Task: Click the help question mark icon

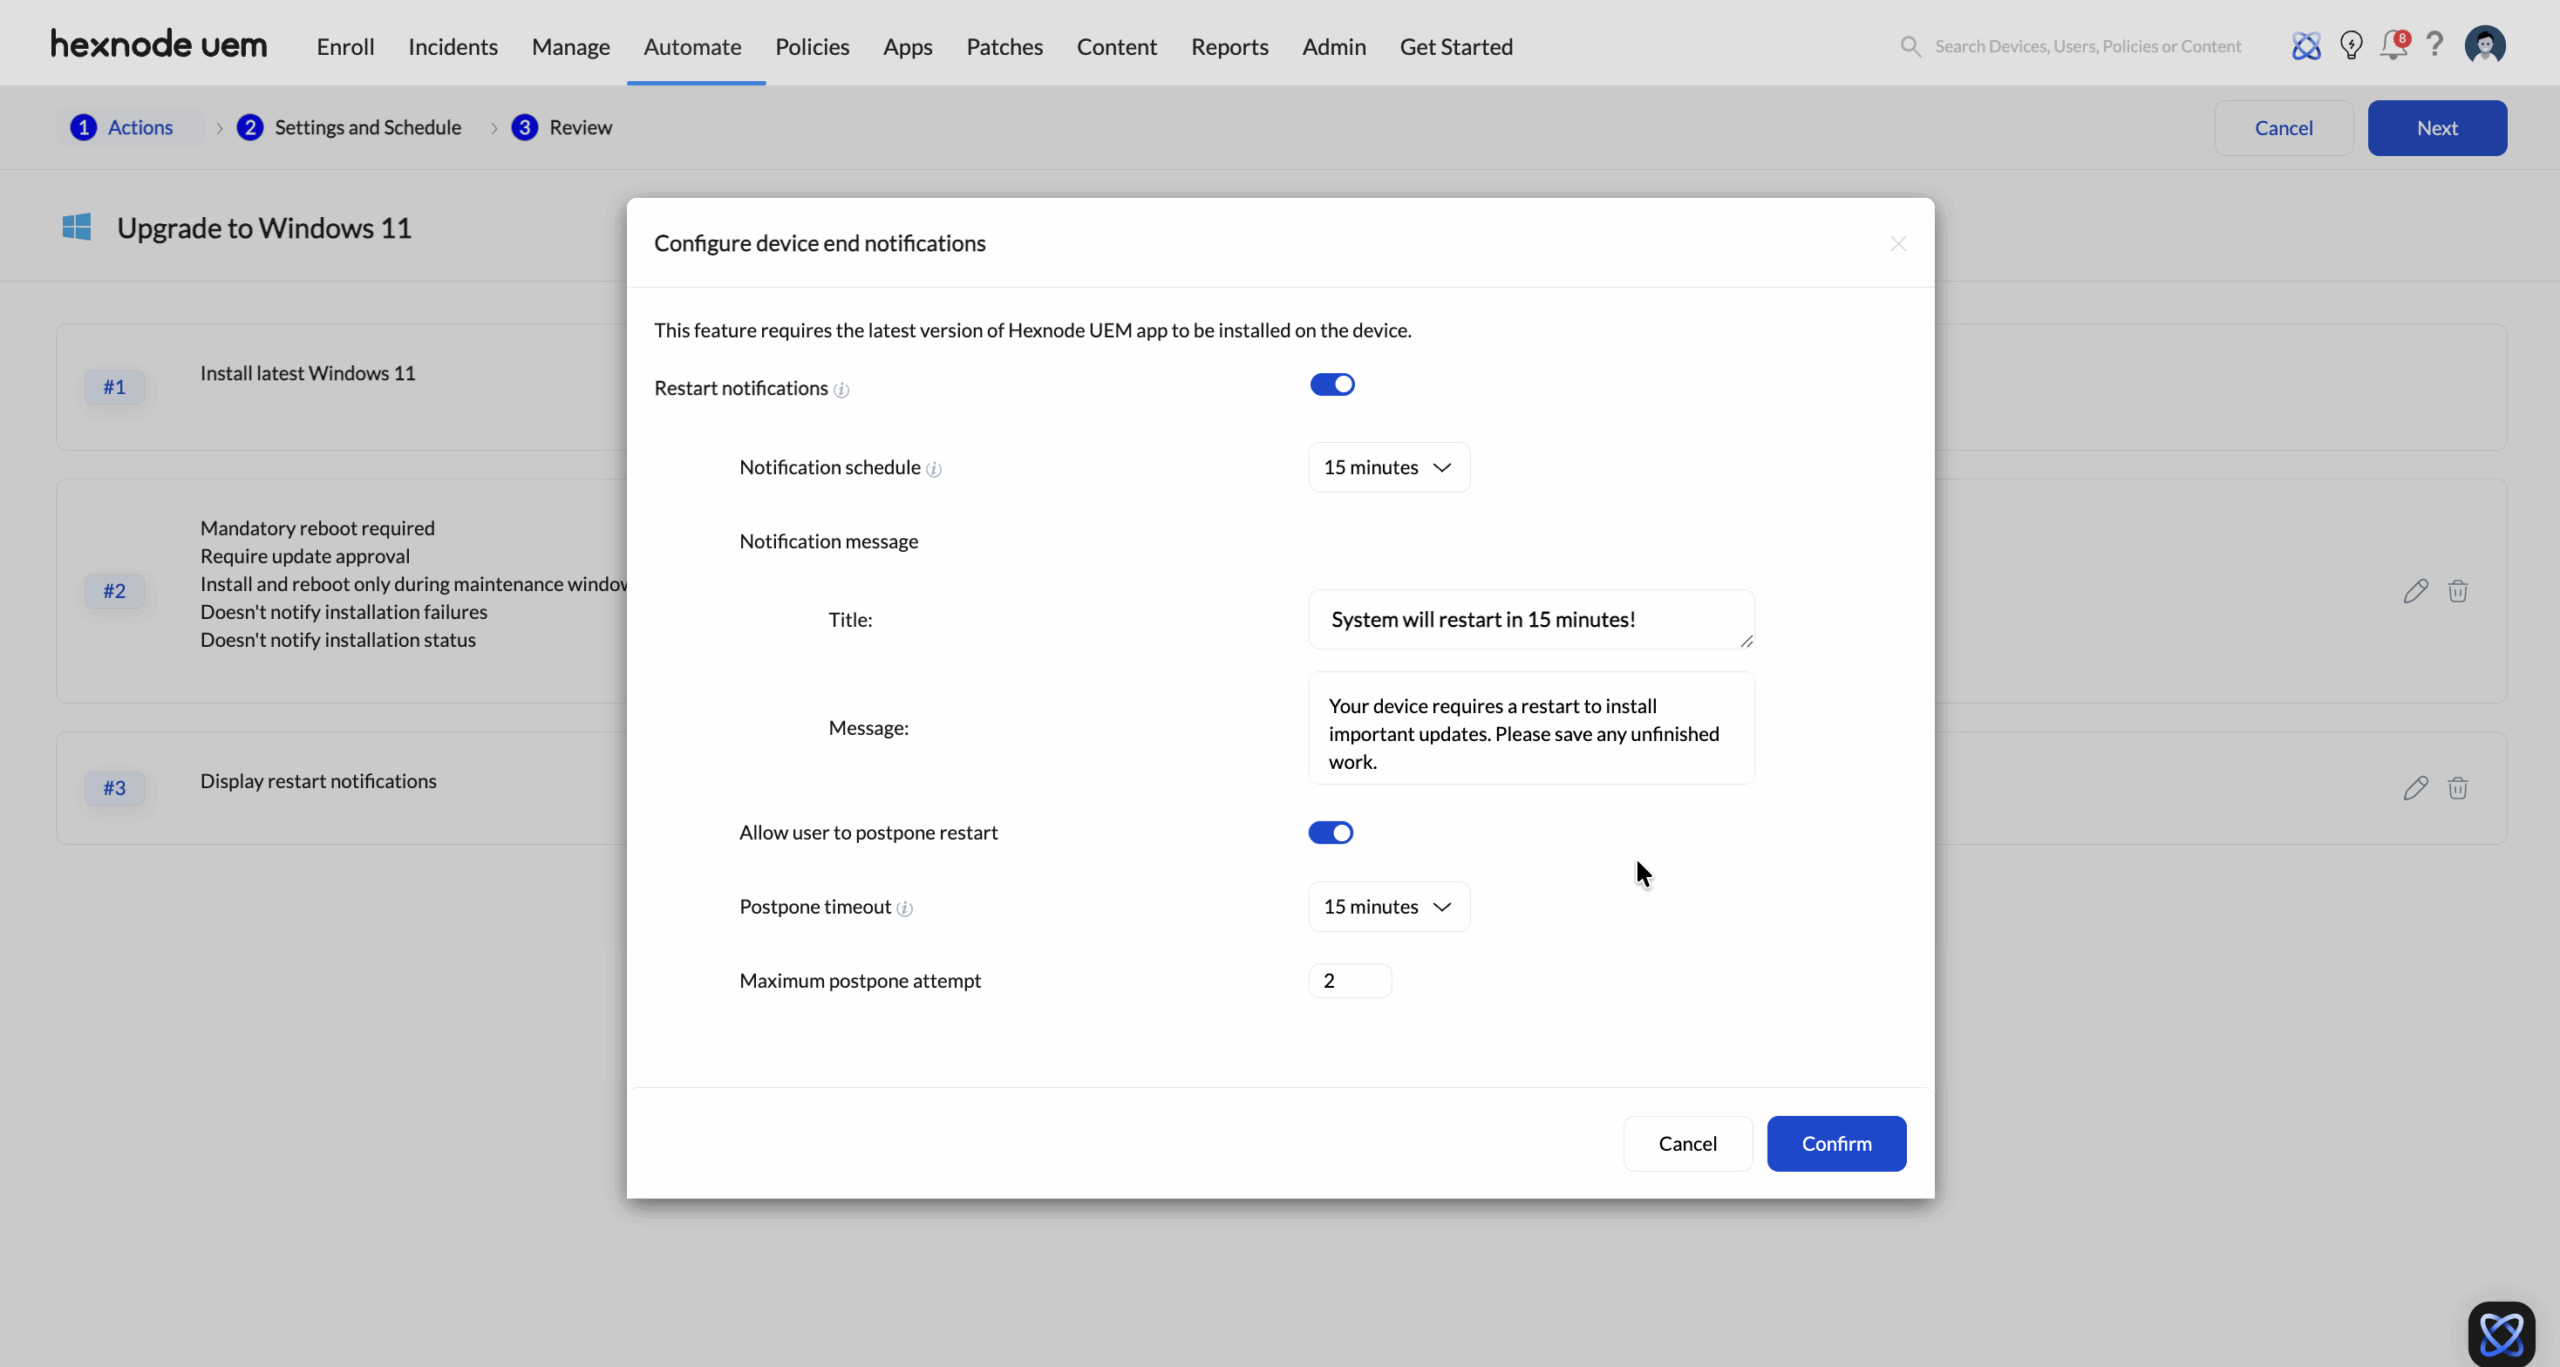Action: click(2435, 45)
